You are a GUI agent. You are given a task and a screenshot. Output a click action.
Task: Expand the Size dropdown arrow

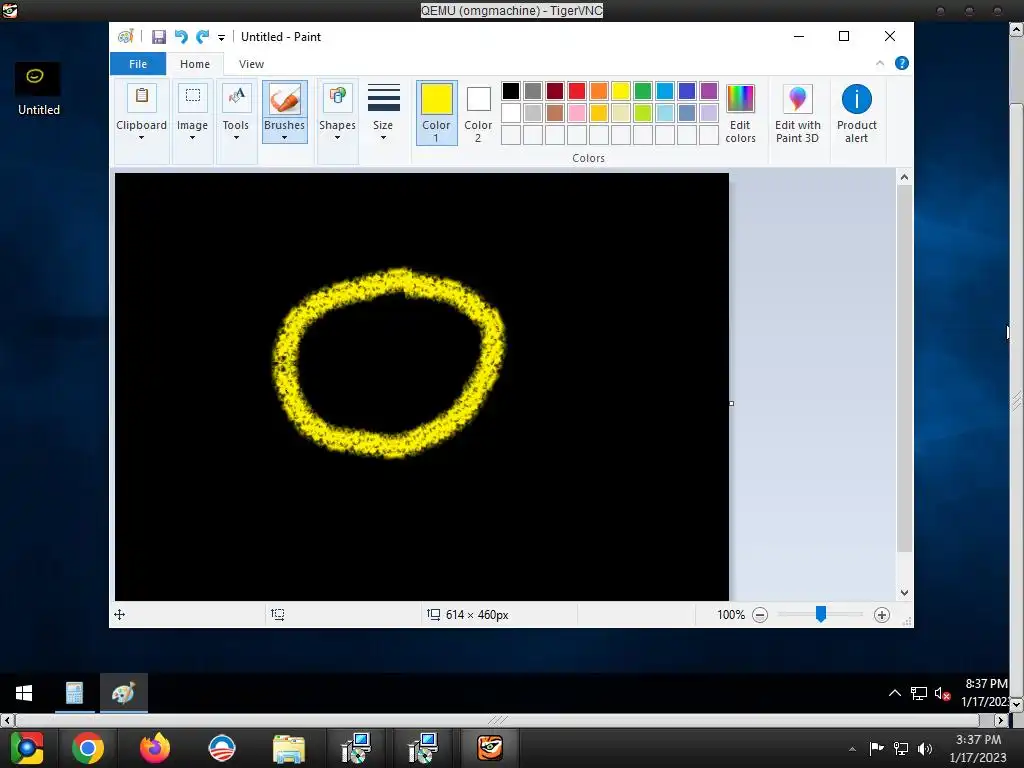383,138
